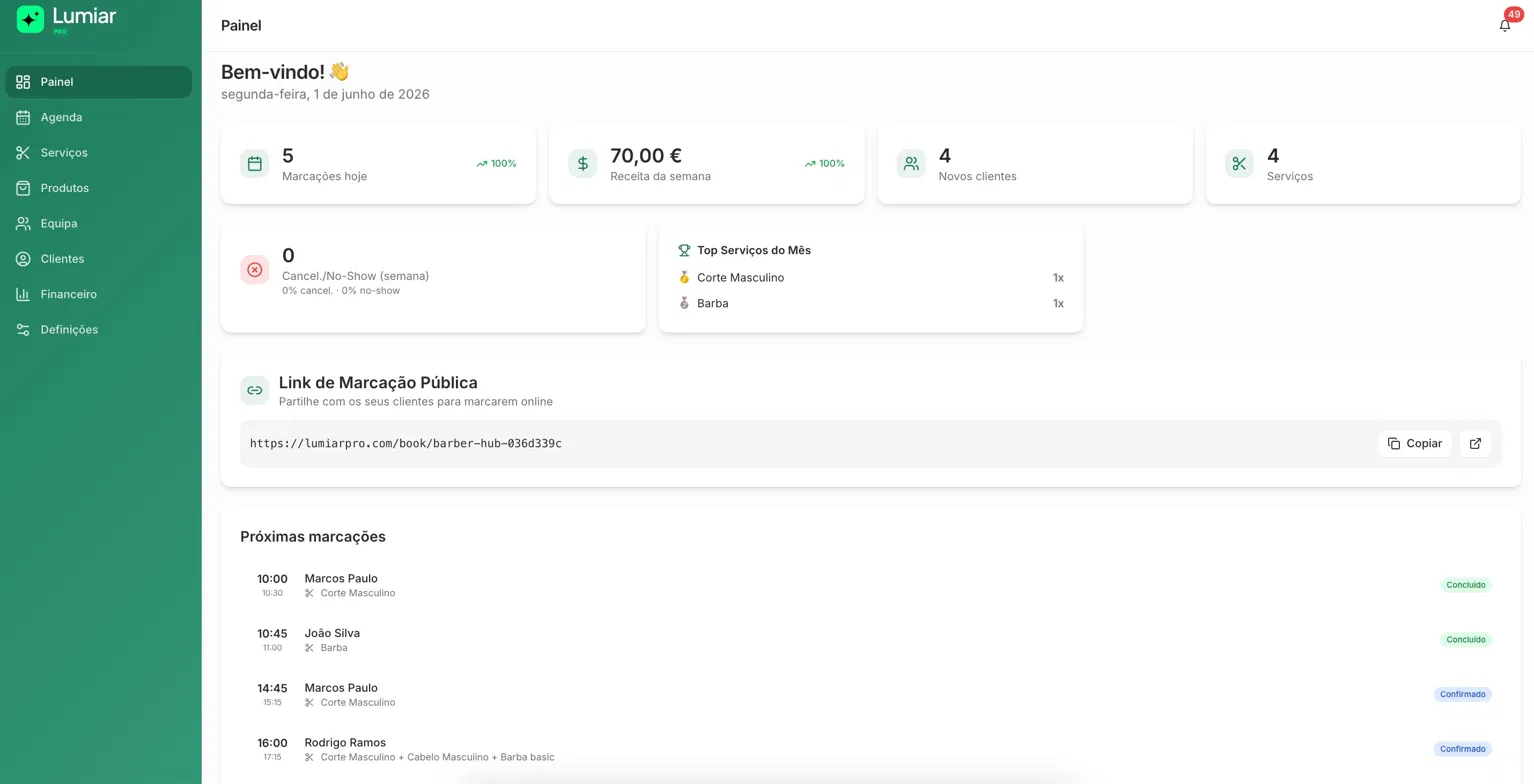The width and height of the screenshot is (1534, 784).
Task: Open public booking link in new tab icon
Action: click(x=1475, y=444)
